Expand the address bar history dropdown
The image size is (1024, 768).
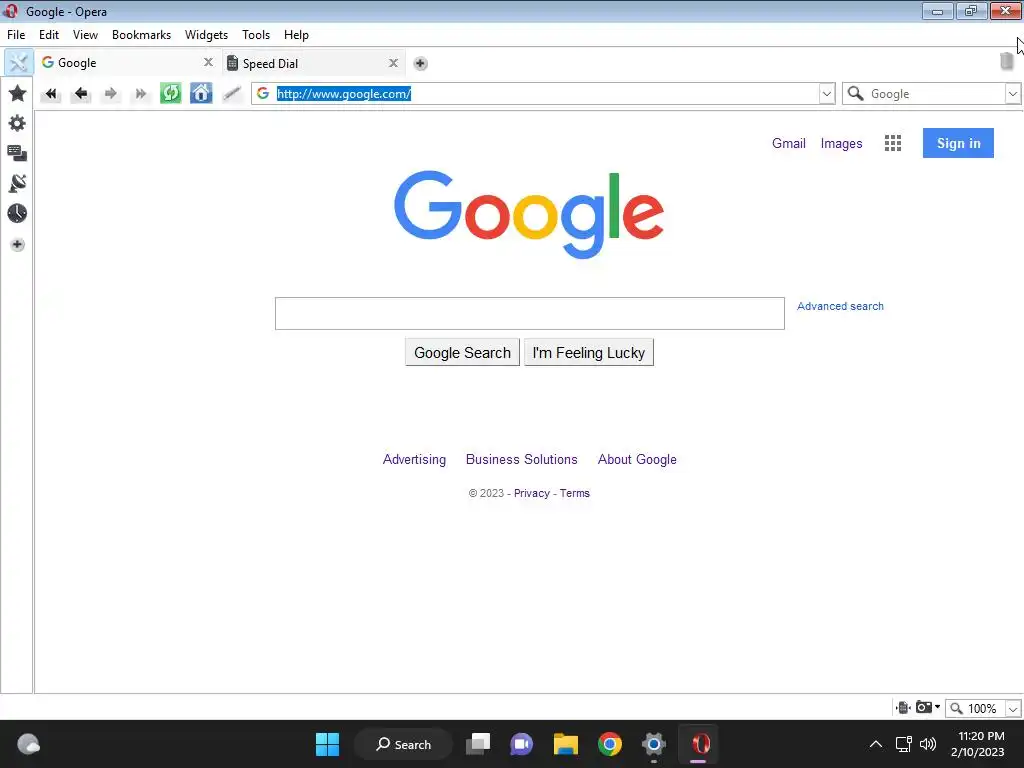827,94
